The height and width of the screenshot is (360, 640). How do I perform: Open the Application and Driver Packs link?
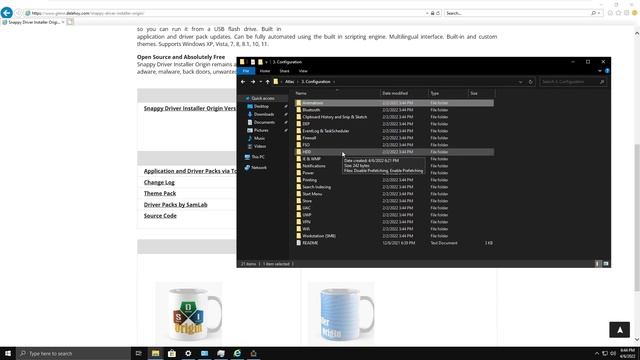(x=190, y=171)
